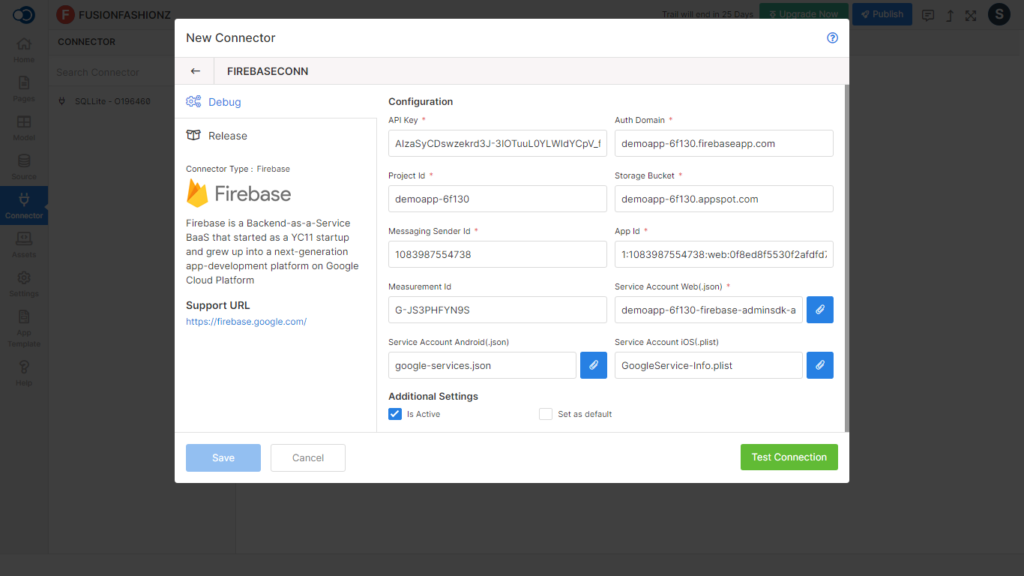The image size is (1024, 576).
Task: Focus the API Key input field
Action: (x=498, y=144)
